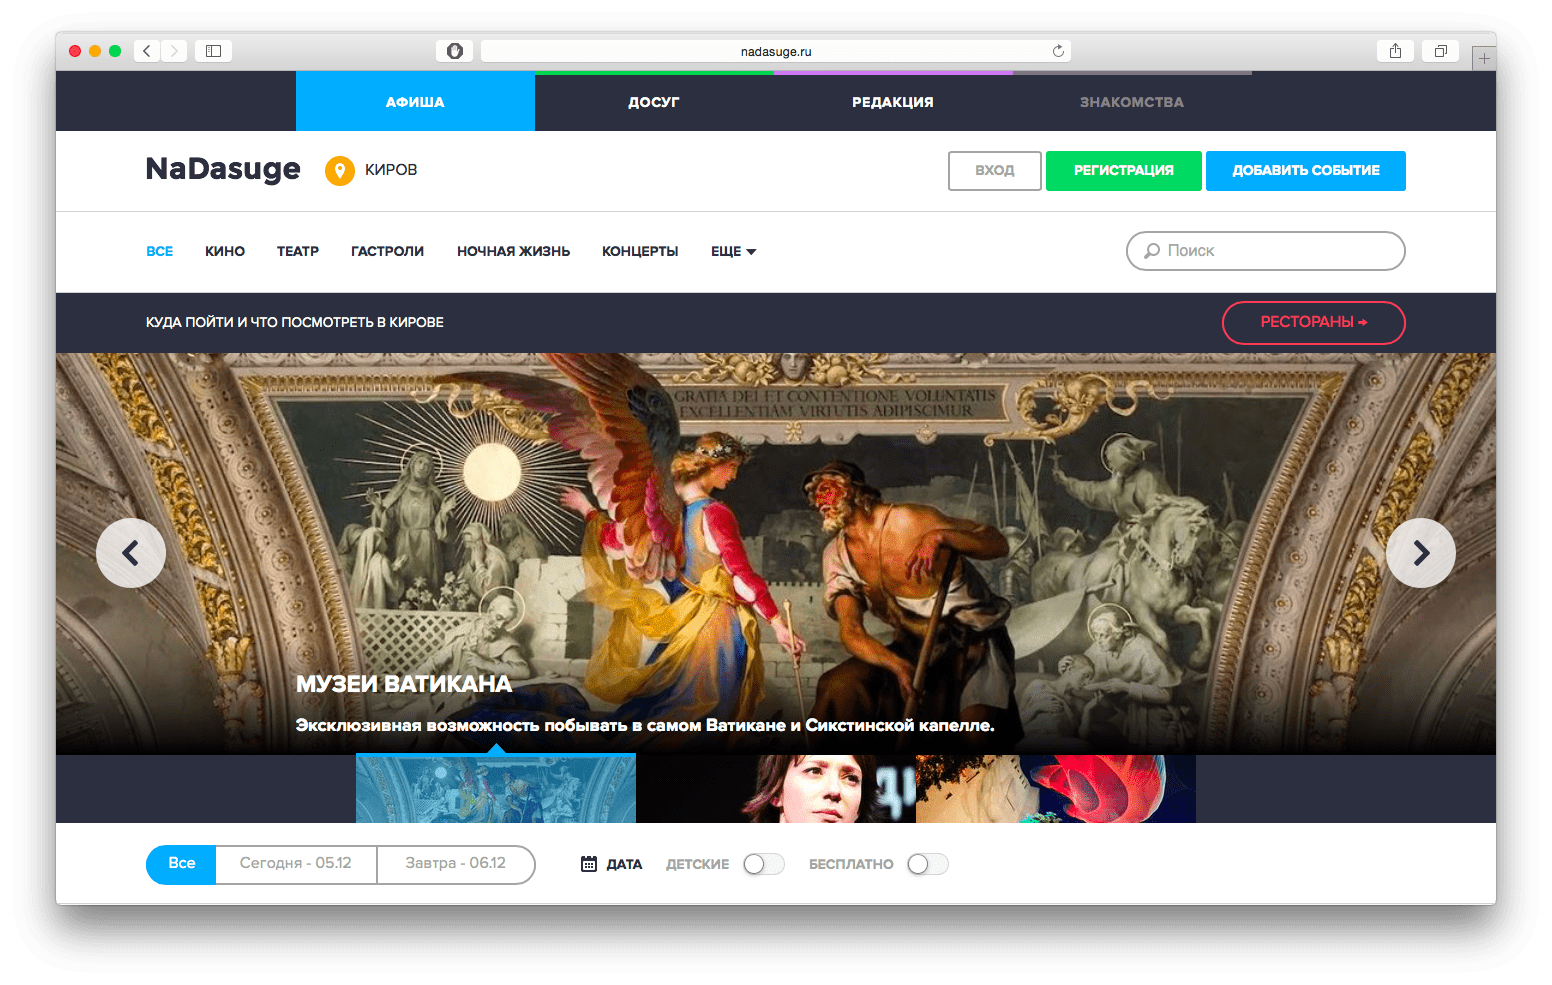The image size is (1552, 985).
Task: Click the slide description about Сикстинской капелле
Action: click(x=645, y=726)
